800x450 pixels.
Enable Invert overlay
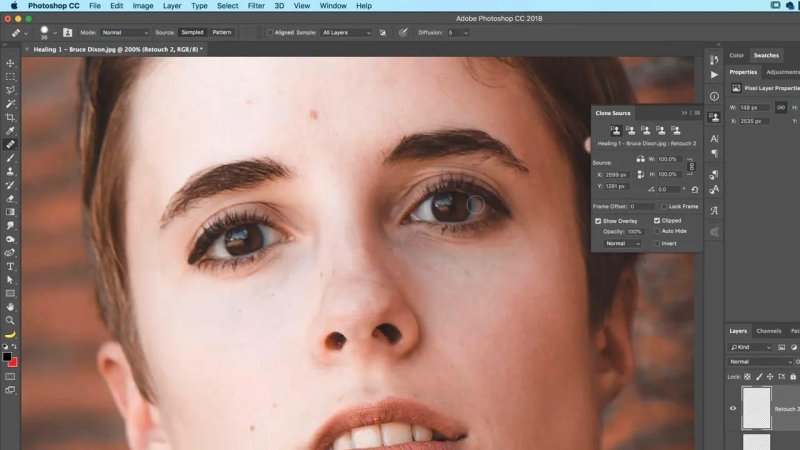point(657,243)
